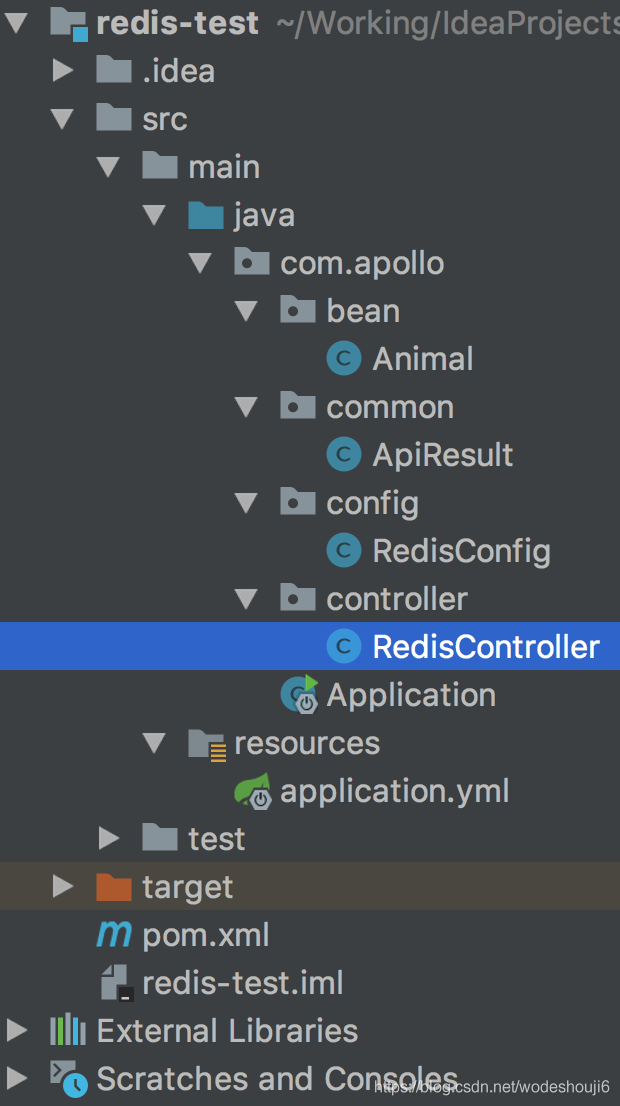Collapse the resources folder
Viewport: 620px width, 1106px height.
(154, 743)
